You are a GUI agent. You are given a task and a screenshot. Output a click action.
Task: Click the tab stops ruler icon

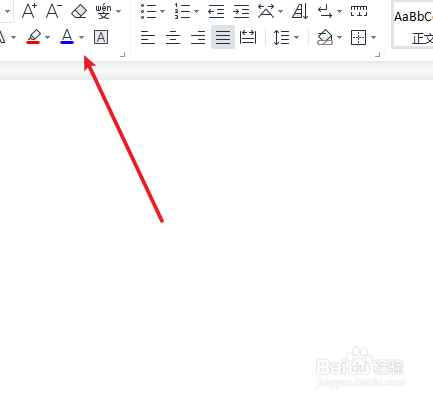click(359, 11)
